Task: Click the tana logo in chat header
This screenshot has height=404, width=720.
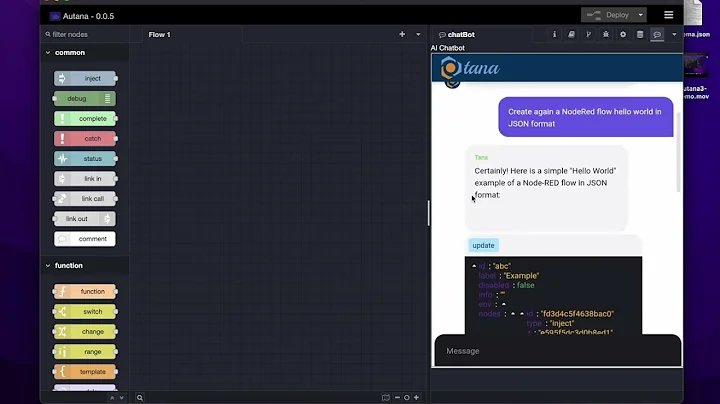Action: (x=470, y=68)
